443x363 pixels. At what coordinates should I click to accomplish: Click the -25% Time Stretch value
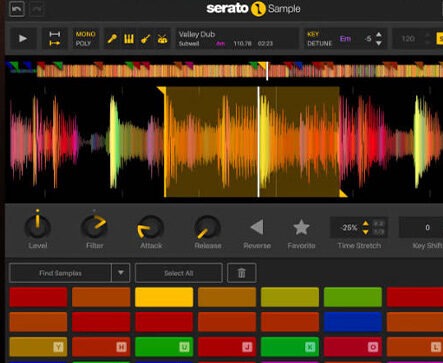[349, 228]
